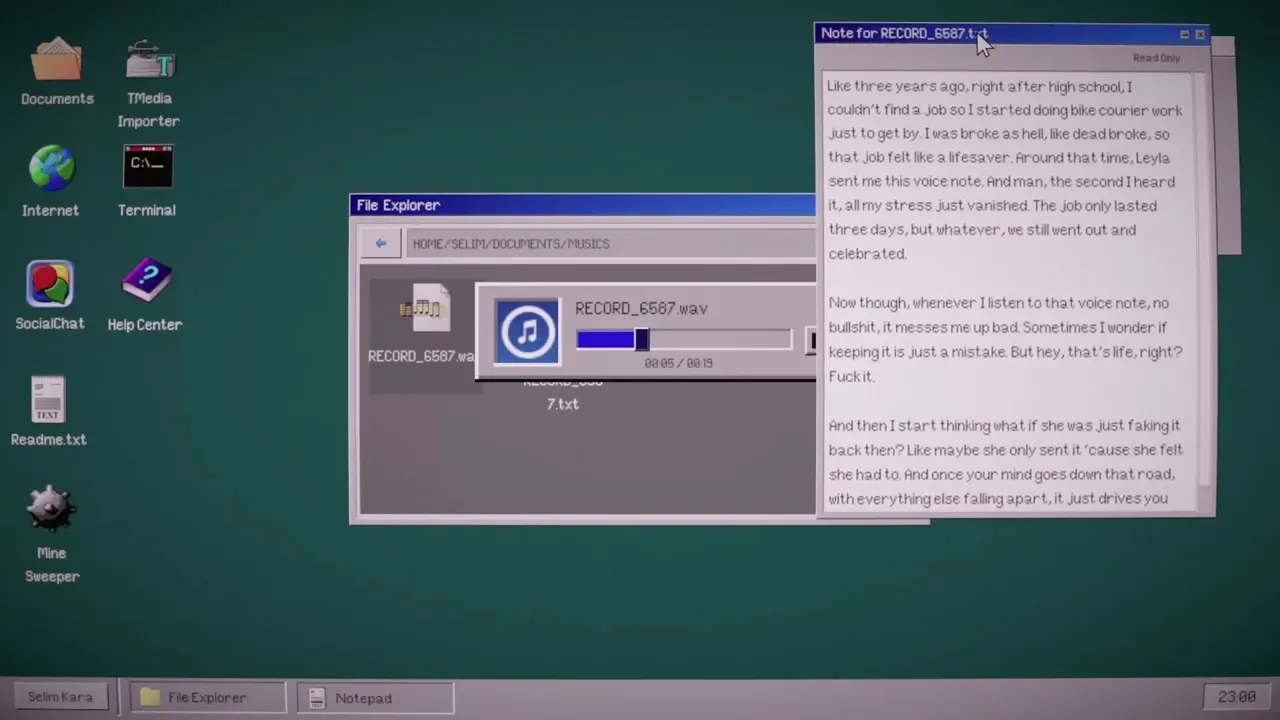The width and height of the screenshot is (1280, 720).
Task: Click the 00:05 / 00:19 playback time
Action: [x=678, y=363]
